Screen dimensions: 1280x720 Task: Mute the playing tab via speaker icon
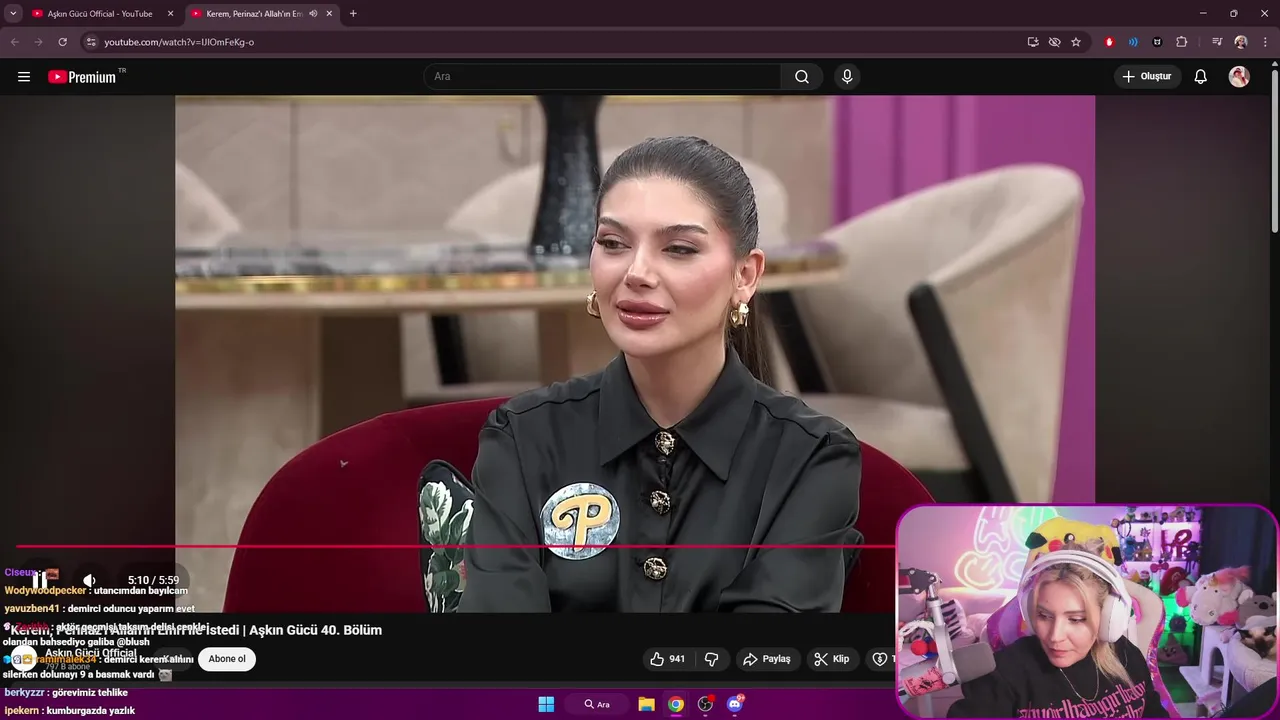(x=313, y=14)
